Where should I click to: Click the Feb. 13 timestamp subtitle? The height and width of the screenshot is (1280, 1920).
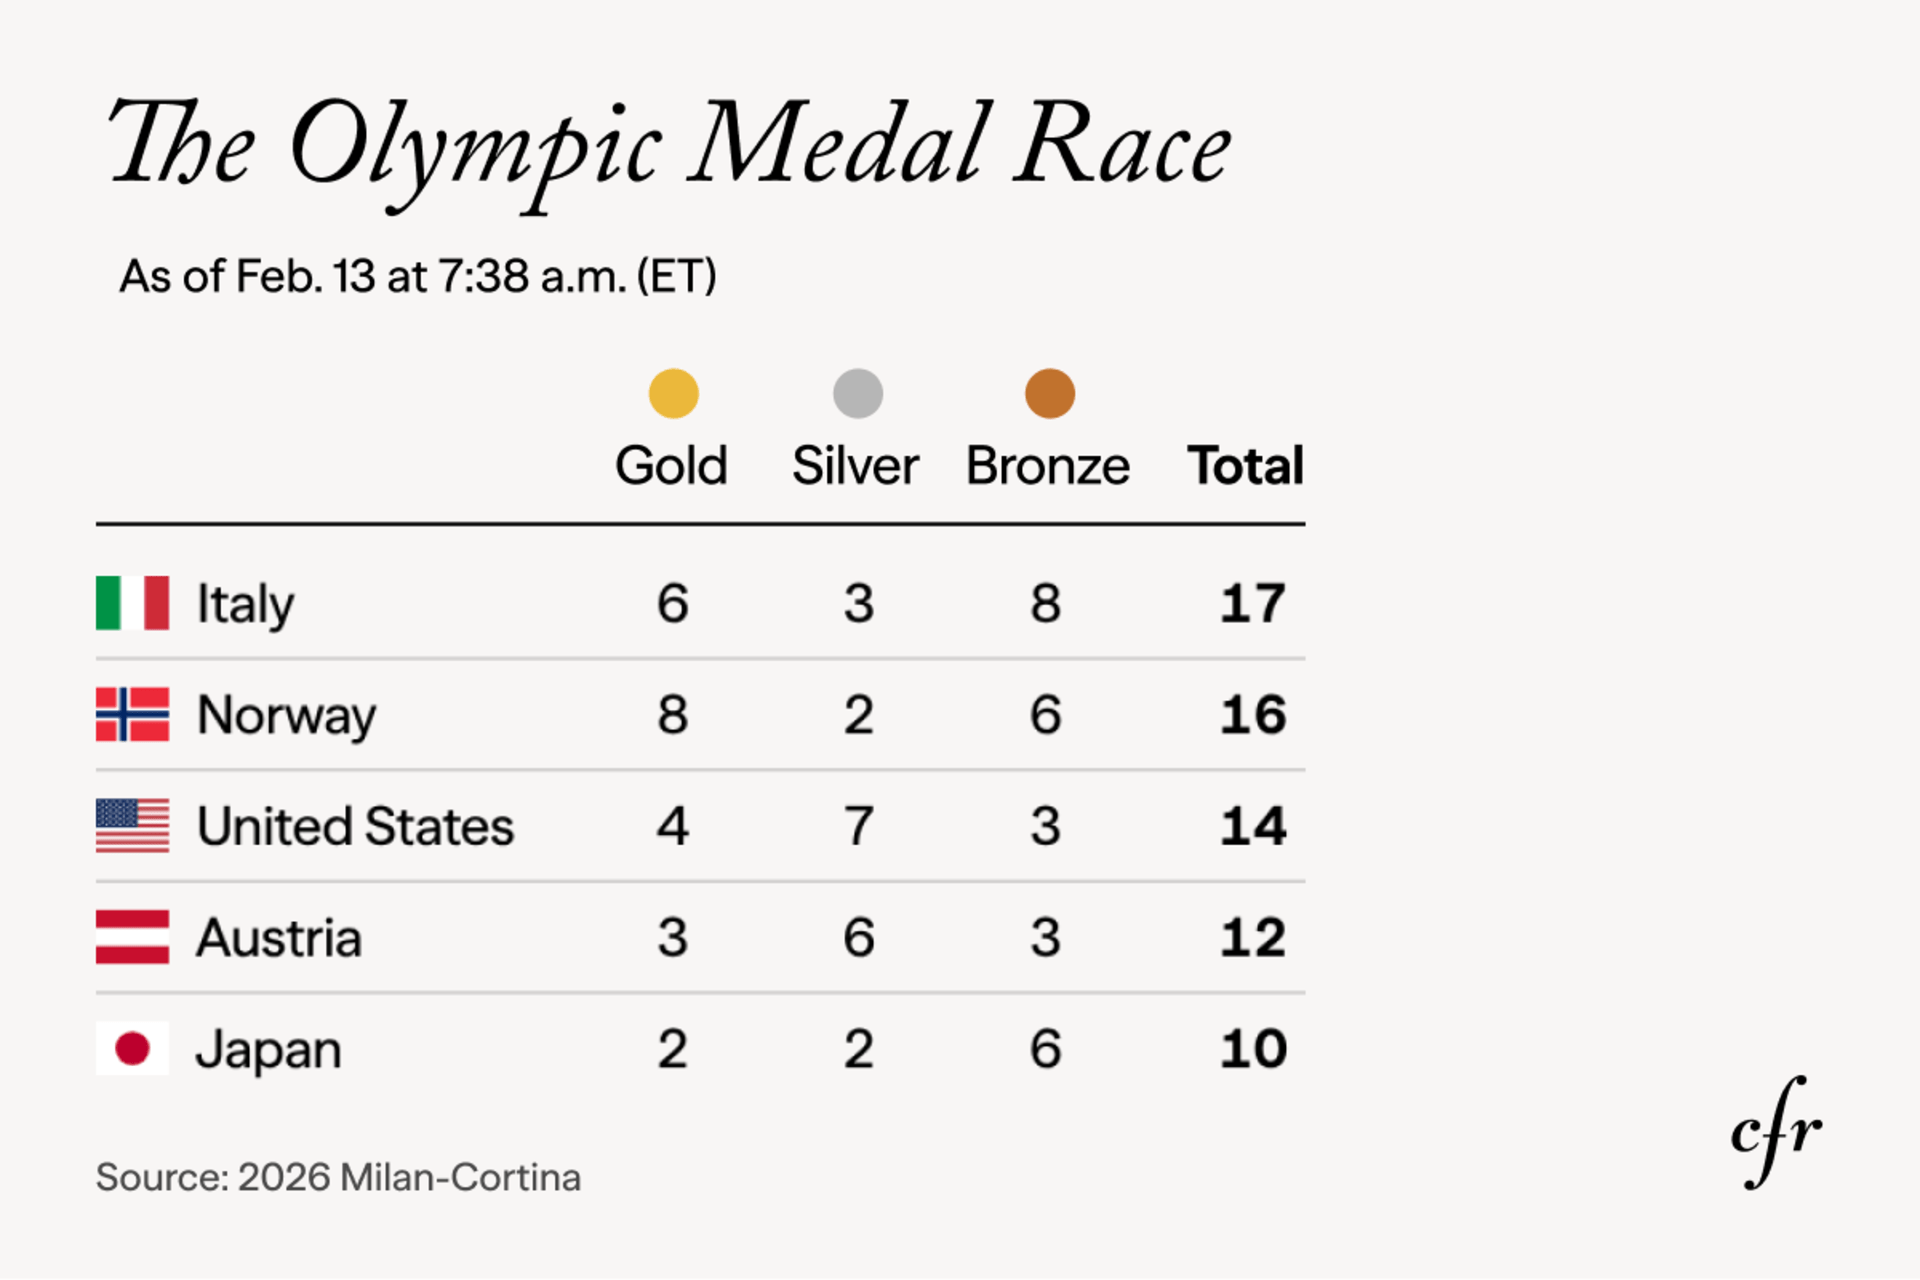click(x=418, y=276)
